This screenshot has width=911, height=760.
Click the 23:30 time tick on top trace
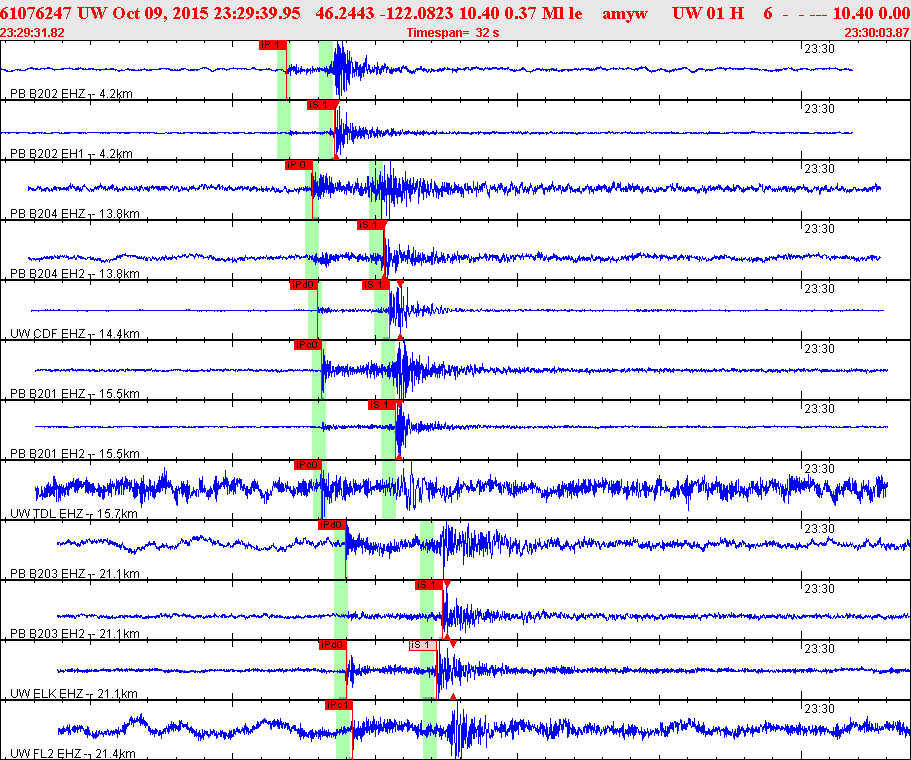tap(819, 48)
